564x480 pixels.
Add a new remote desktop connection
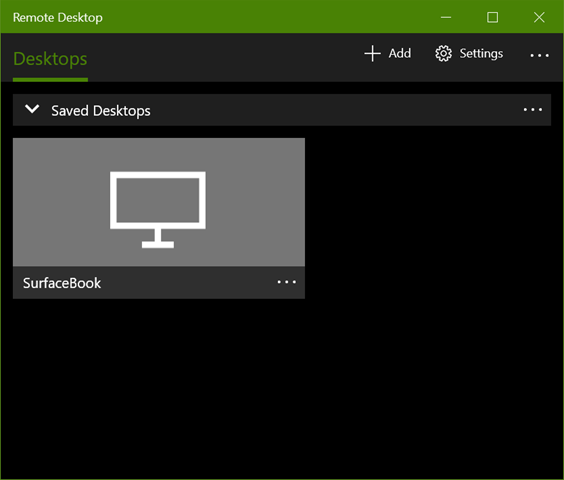click(387, 54)
